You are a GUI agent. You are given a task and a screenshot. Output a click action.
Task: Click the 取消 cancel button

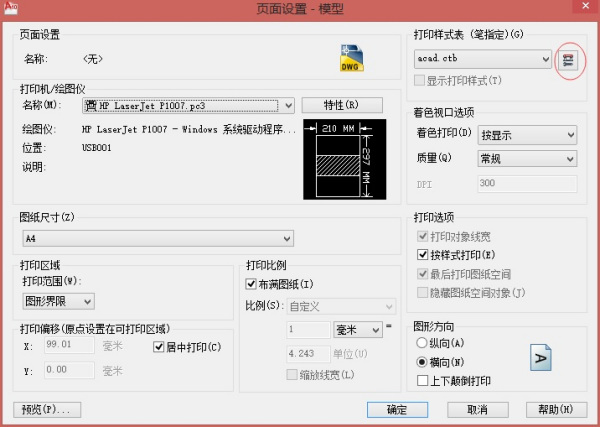pyautogui.click(x=478, y=410)
